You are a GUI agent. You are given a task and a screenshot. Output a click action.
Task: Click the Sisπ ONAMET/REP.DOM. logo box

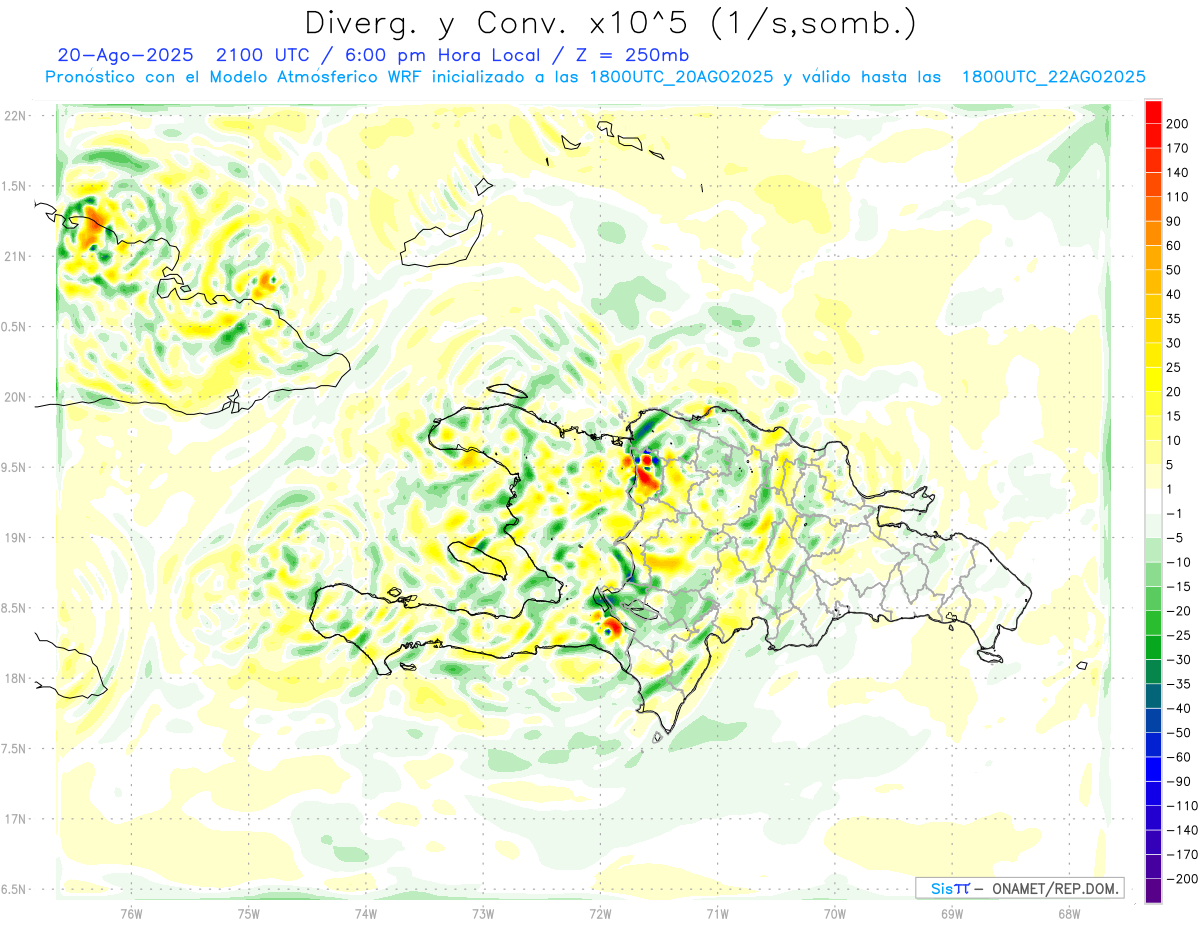pyautogui.click(x=1019, y=888)
